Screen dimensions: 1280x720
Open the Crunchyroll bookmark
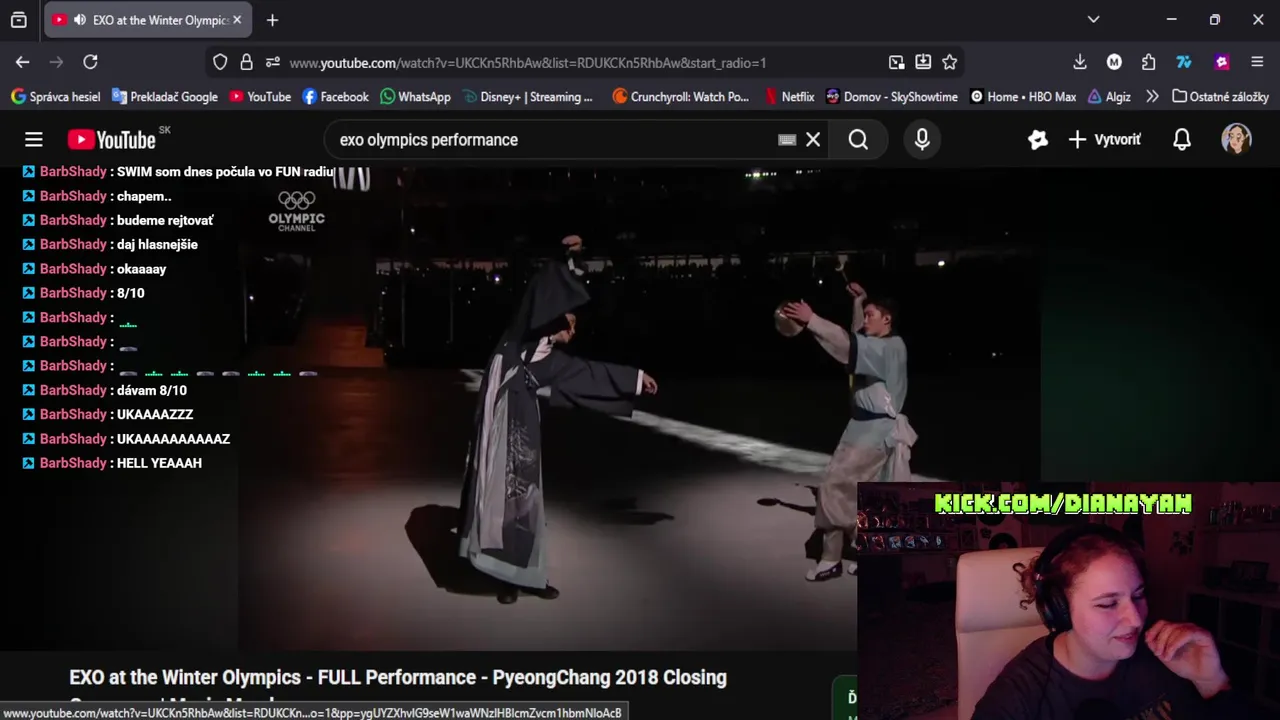click(x=680, y=97)
